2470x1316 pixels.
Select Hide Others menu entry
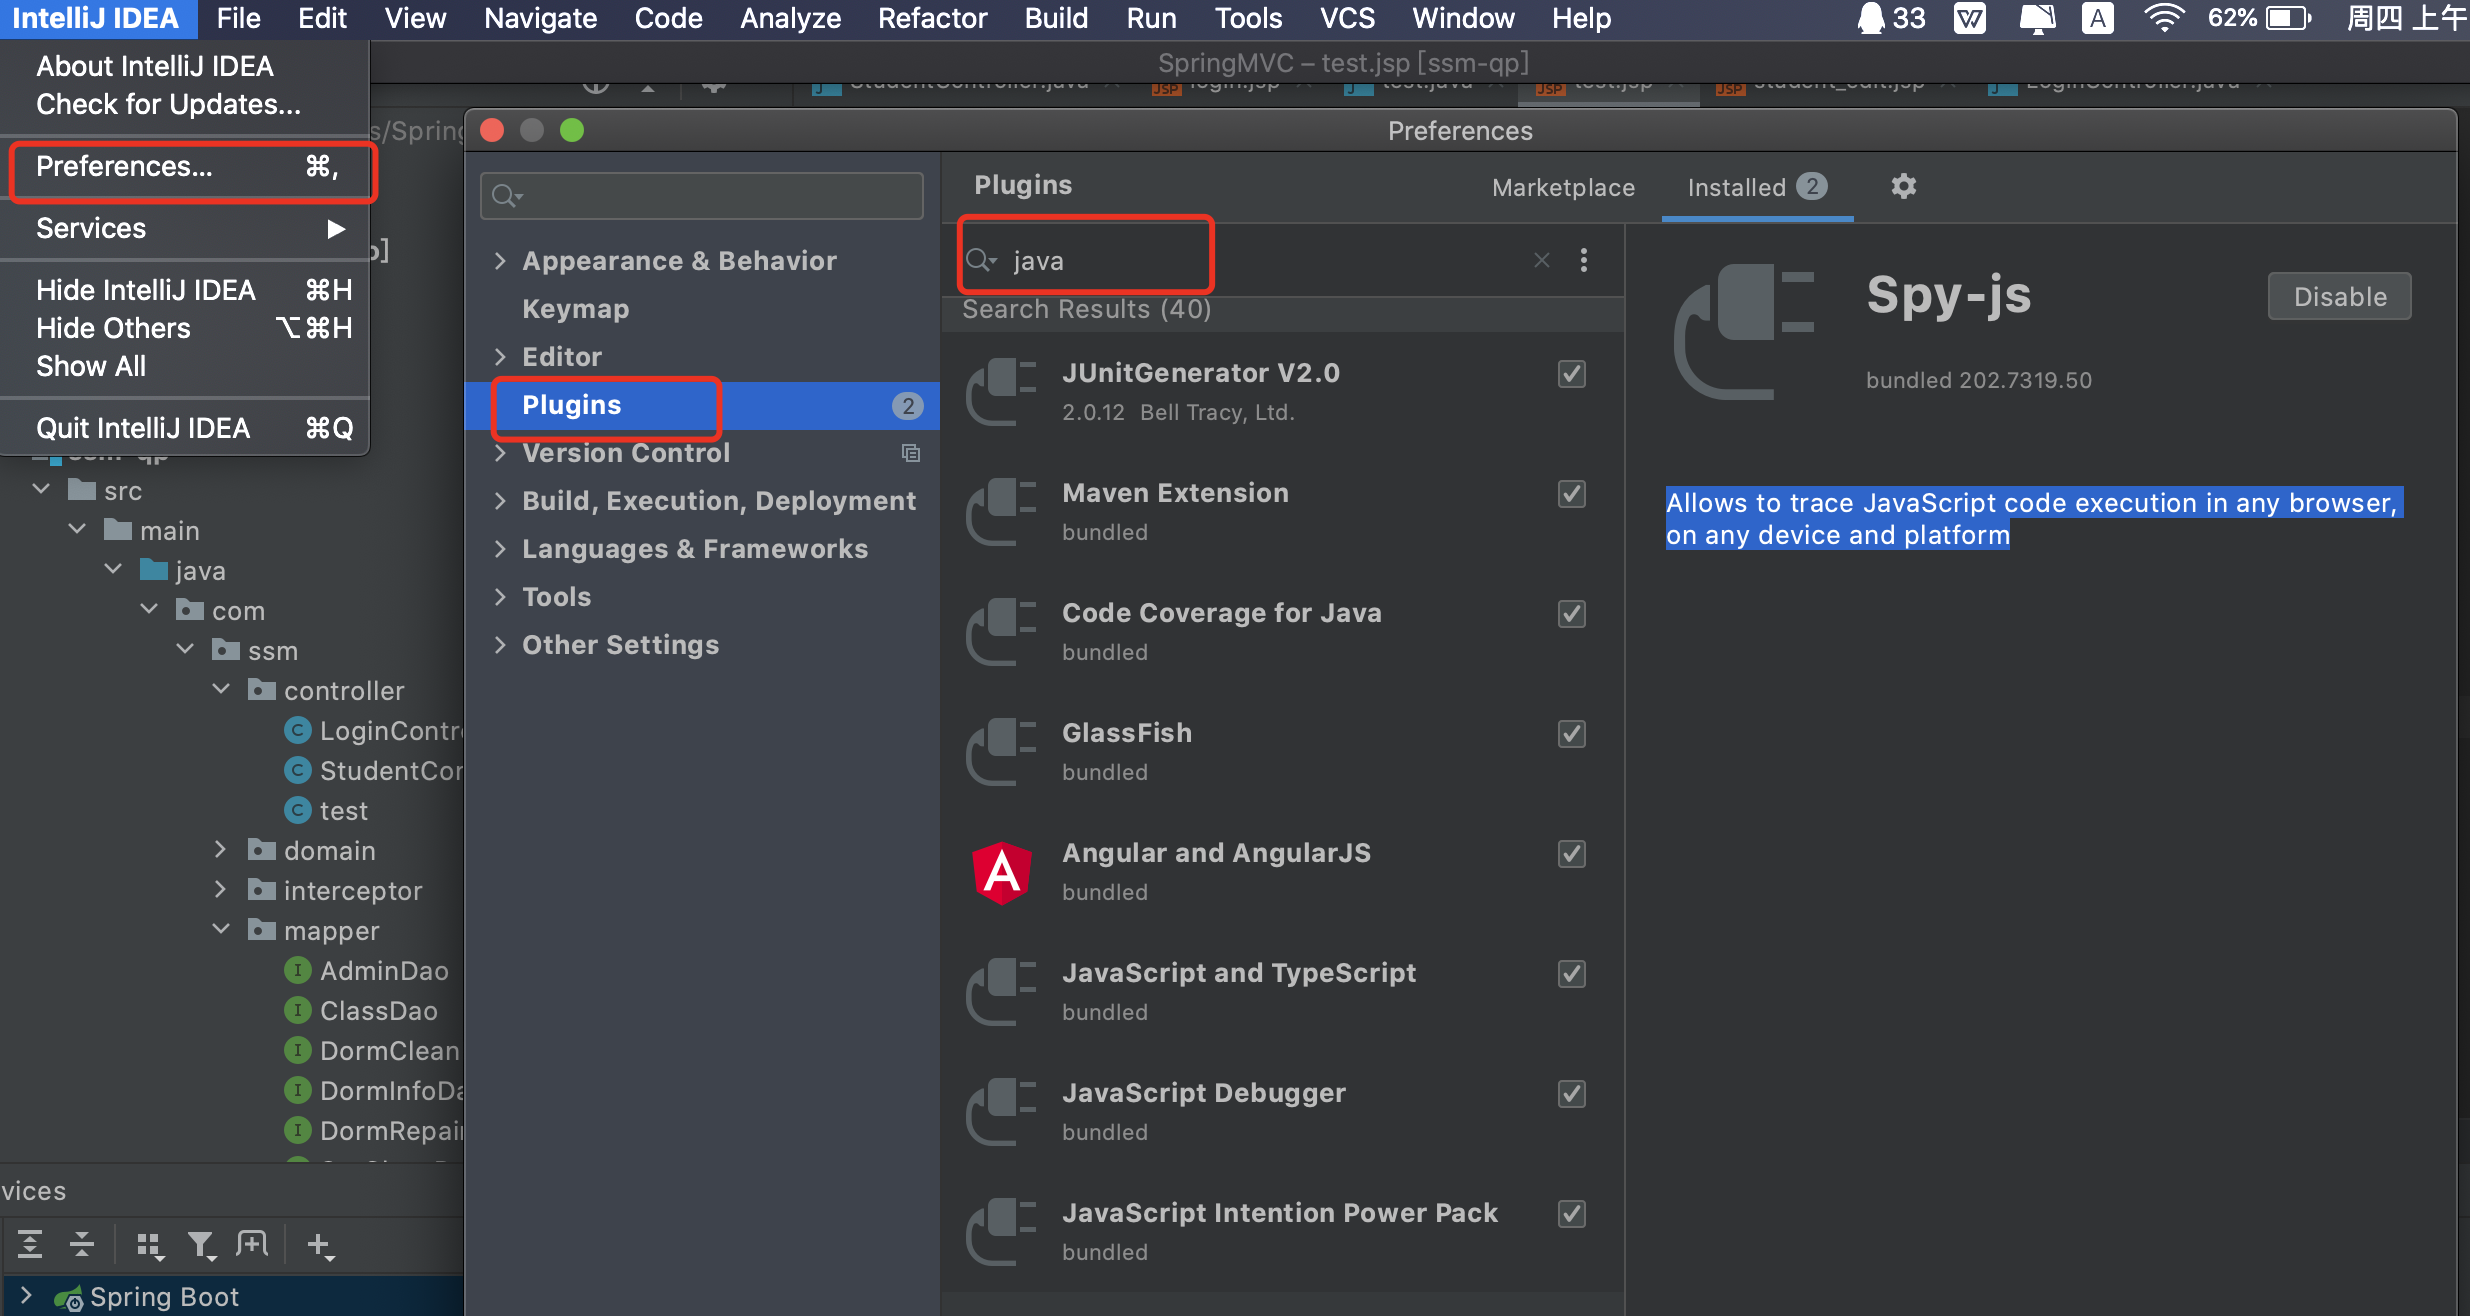[186, 328]
